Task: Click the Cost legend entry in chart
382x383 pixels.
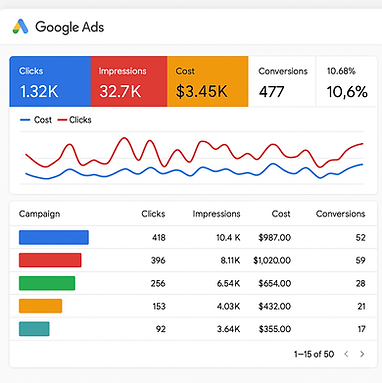Action: [x=36, y=120]
